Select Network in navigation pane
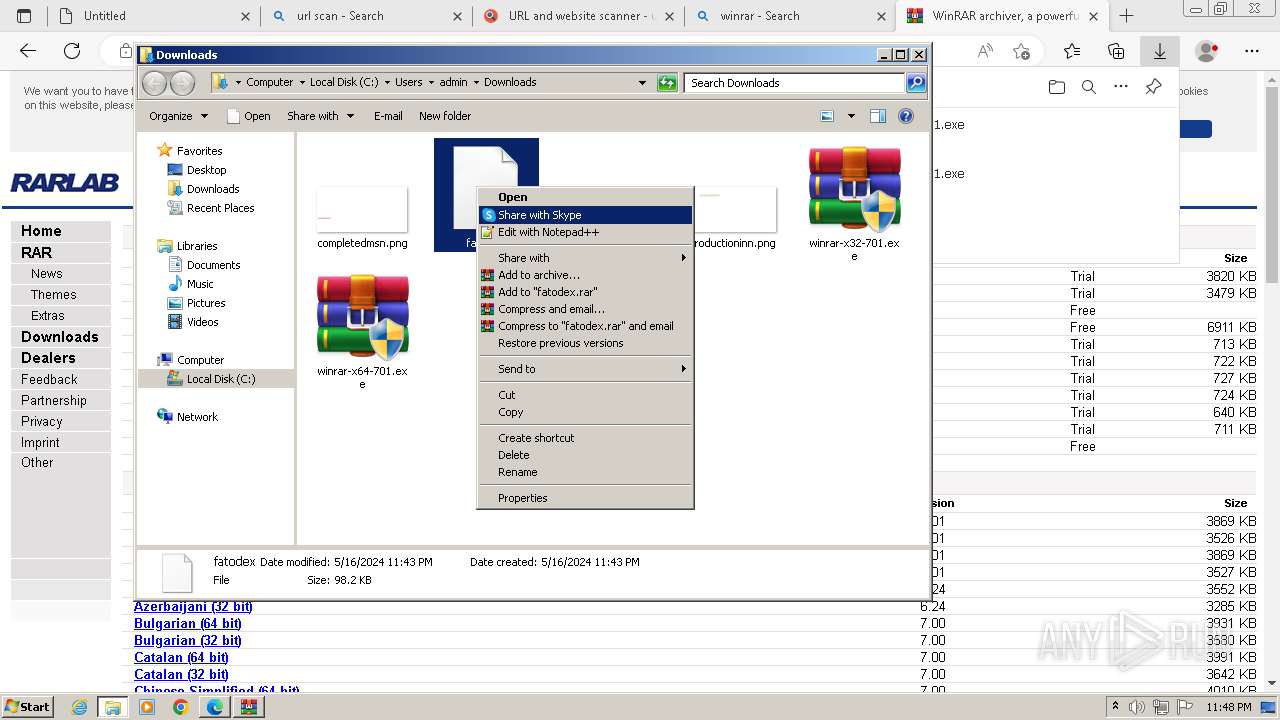Screen dimensions: 1280x720 point(197,417)
